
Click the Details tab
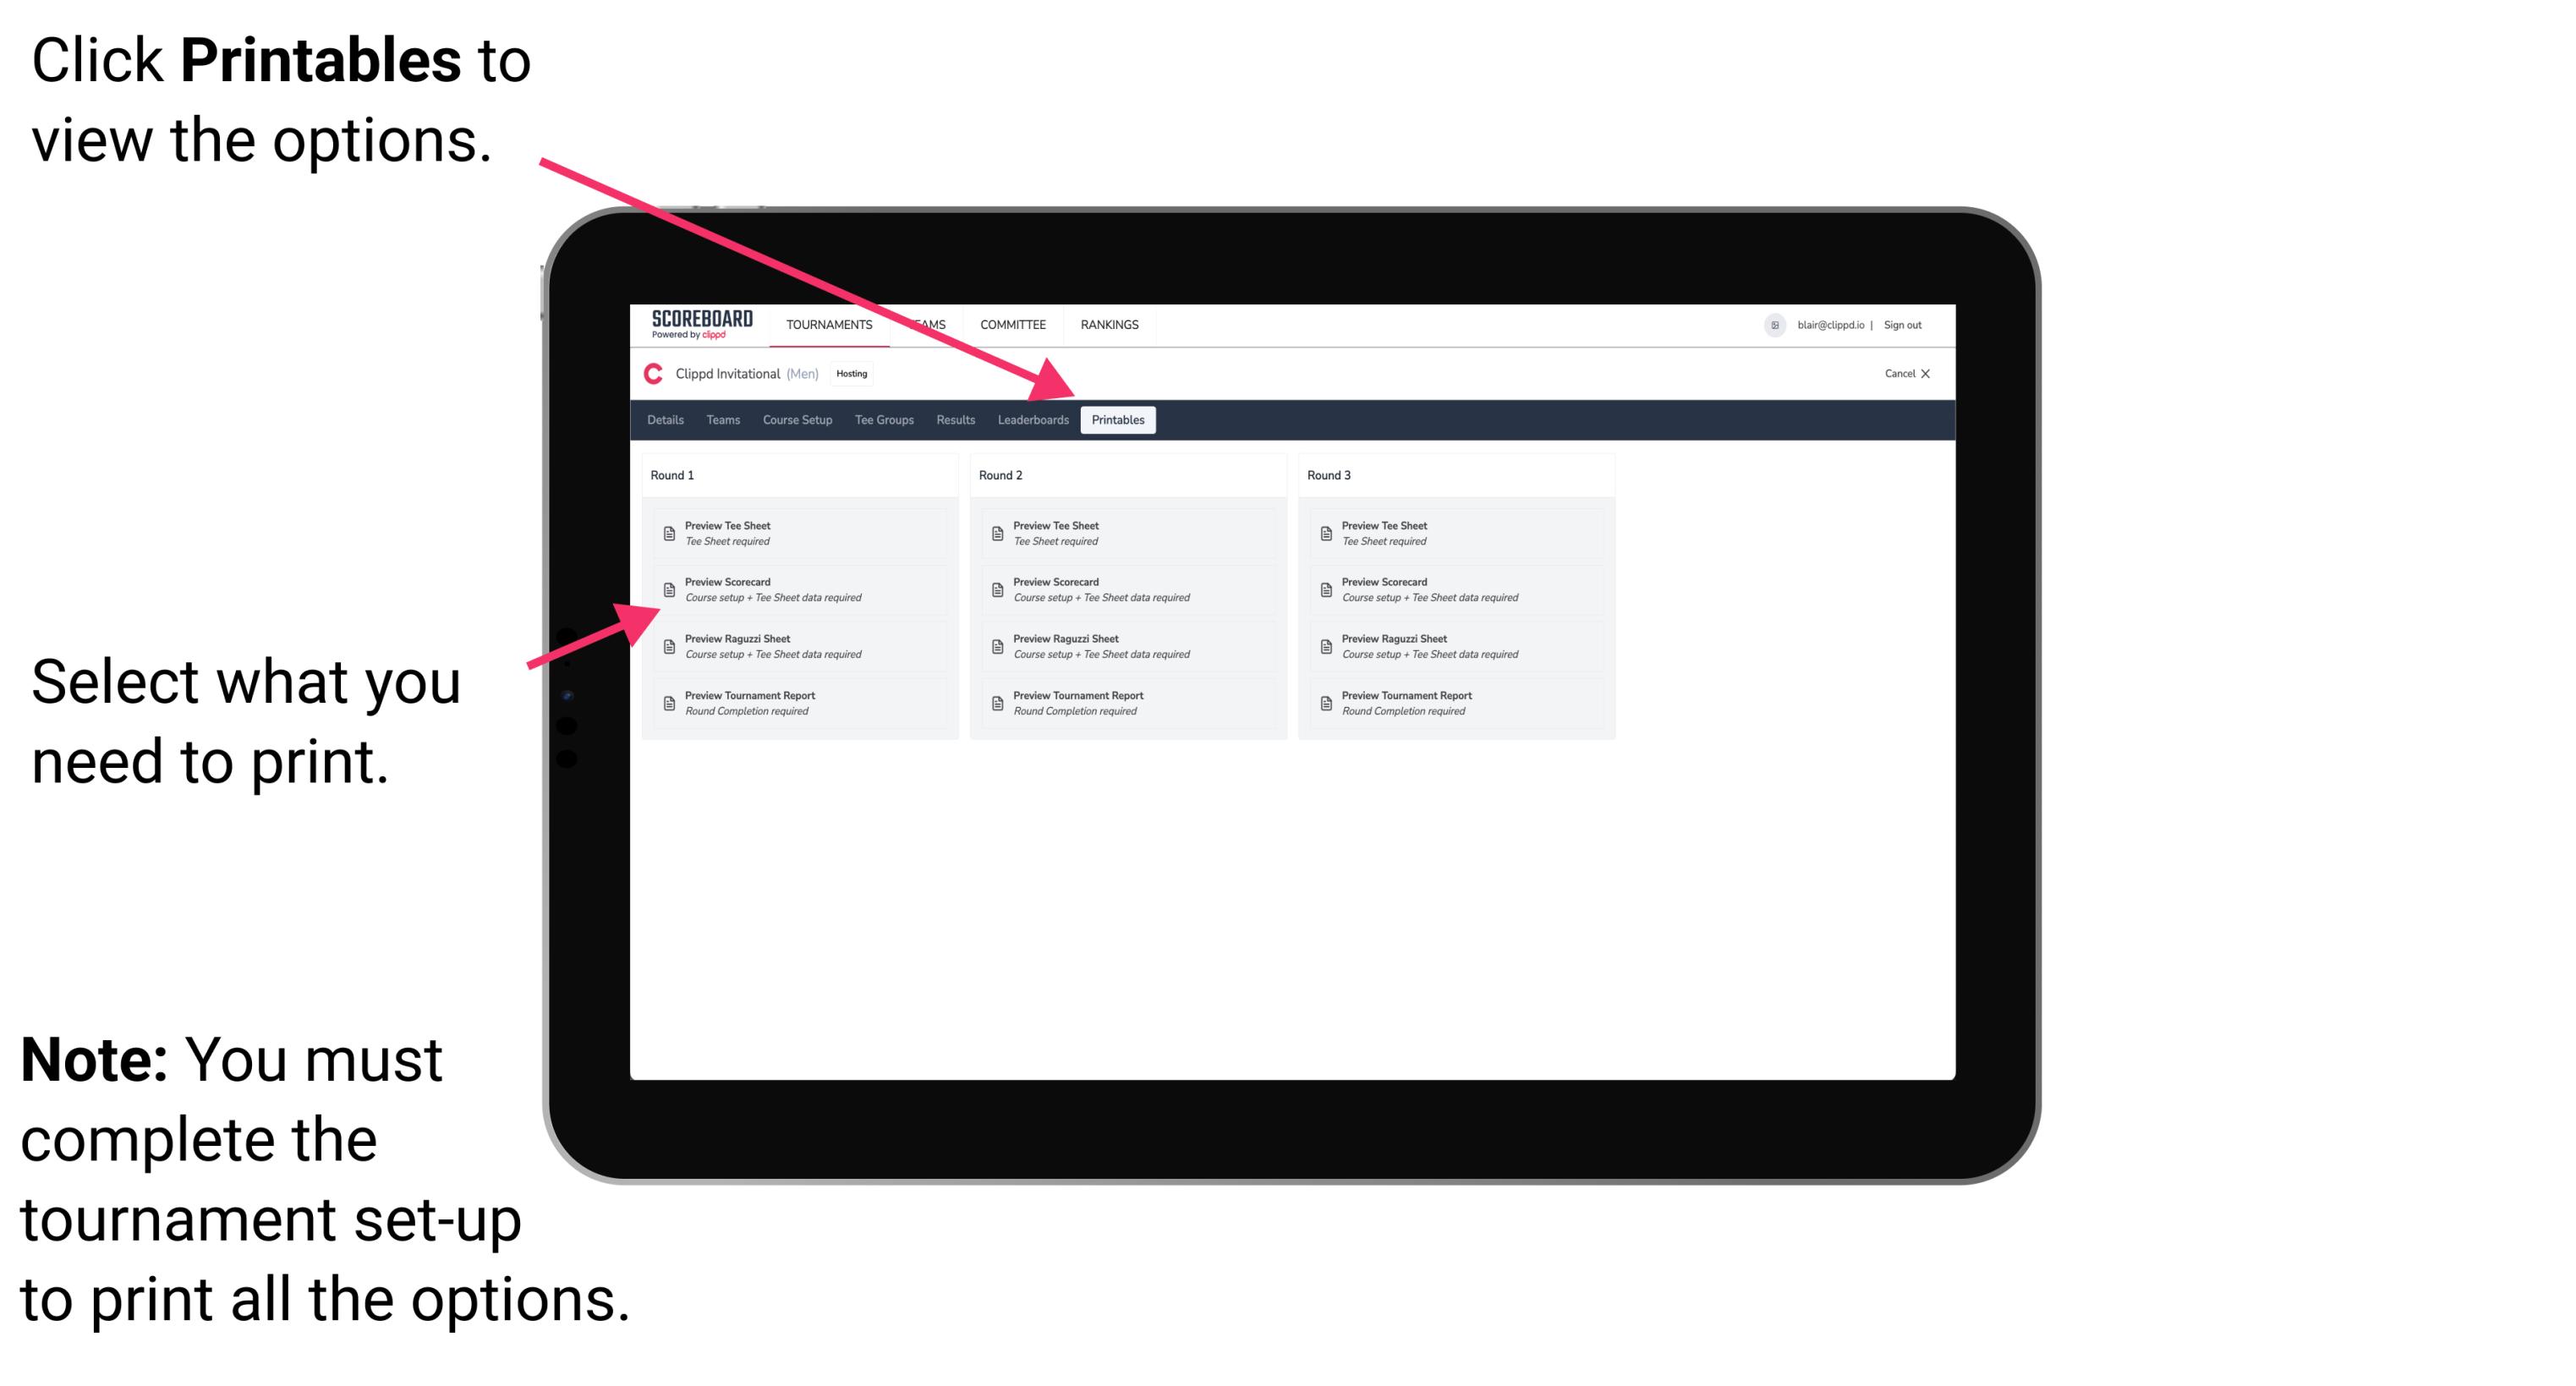[x=669, y=419]
